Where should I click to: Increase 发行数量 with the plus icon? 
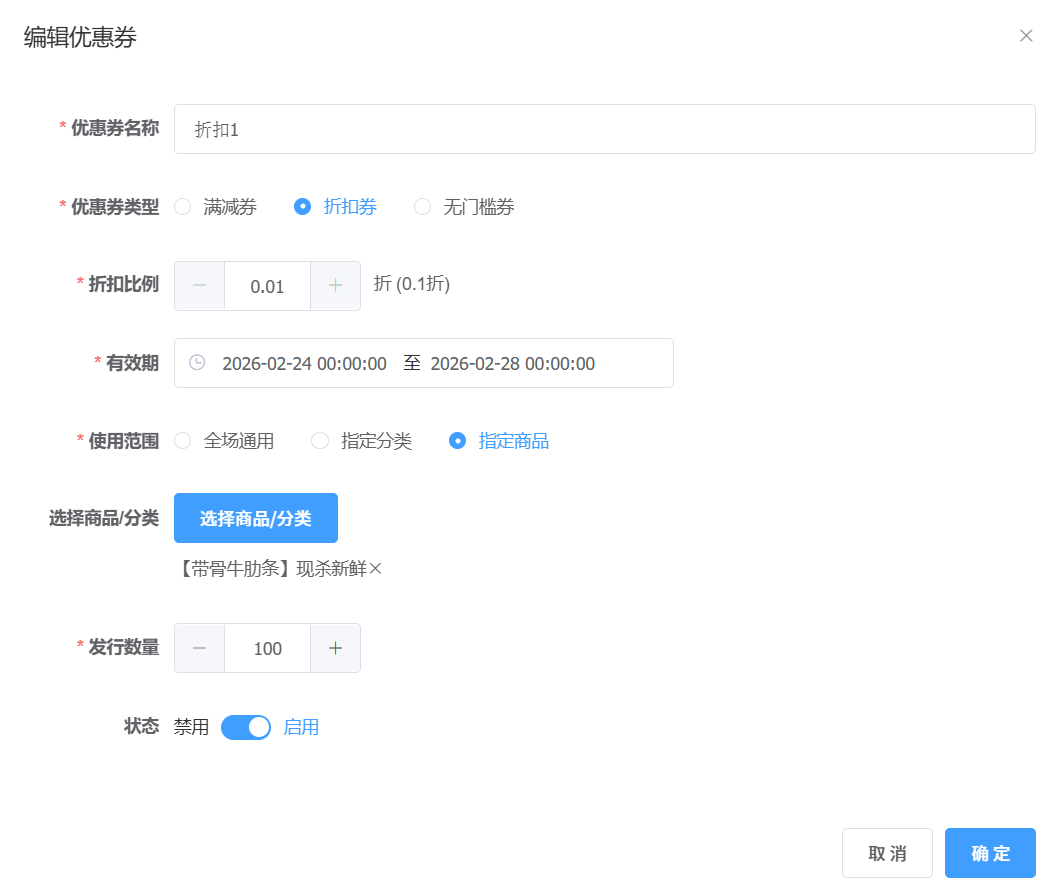click(335, 648)
